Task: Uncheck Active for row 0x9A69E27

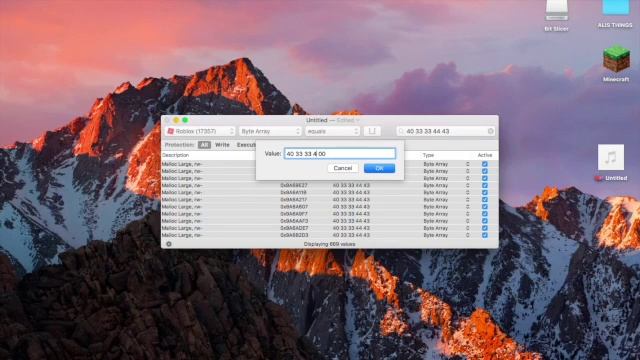Action: coord(484,185)
